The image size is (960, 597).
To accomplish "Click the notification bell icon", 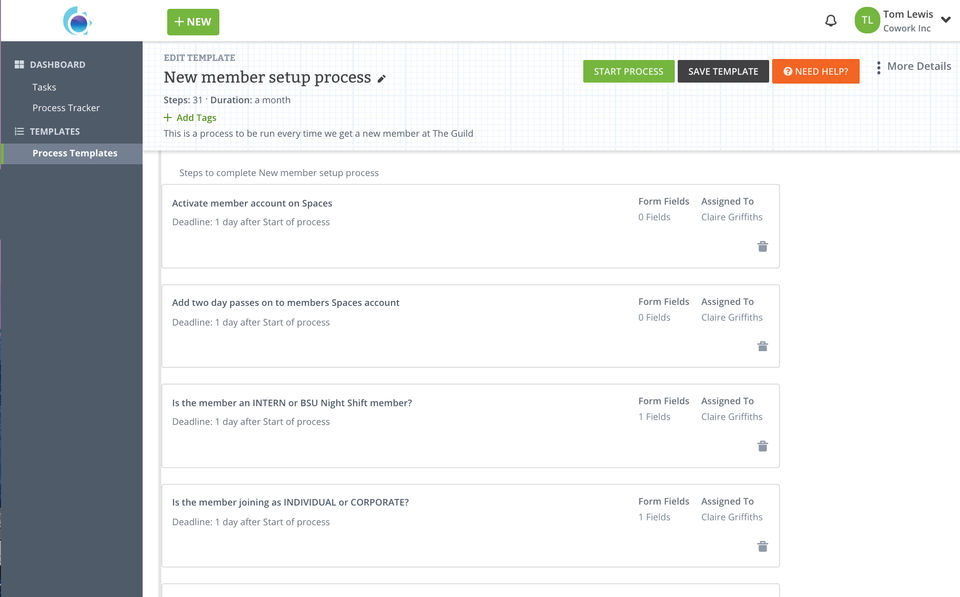I will tap(830, 21).
